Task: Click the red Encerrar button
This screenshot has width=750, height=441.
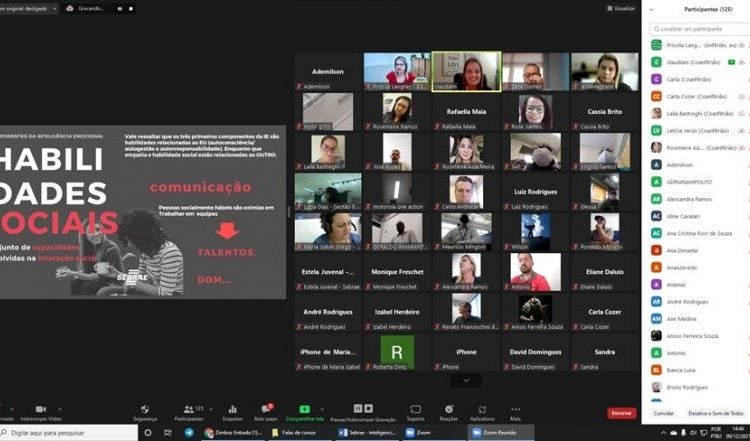Action: [622, 412]
